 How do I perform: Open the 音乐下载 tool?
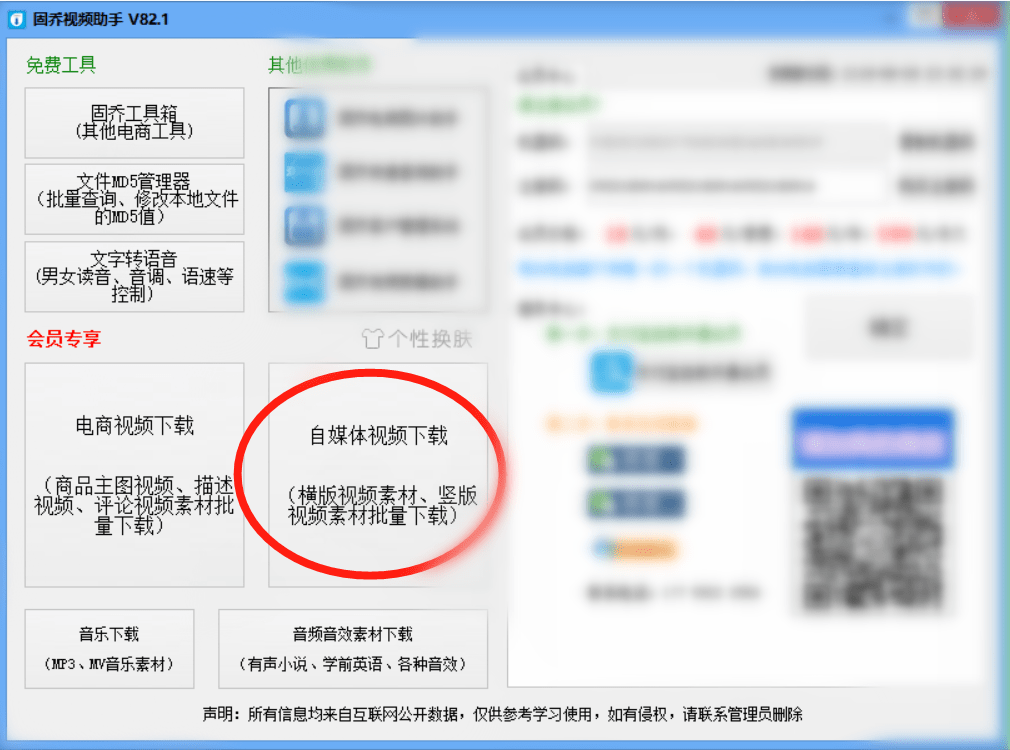(x=109, y=648)
